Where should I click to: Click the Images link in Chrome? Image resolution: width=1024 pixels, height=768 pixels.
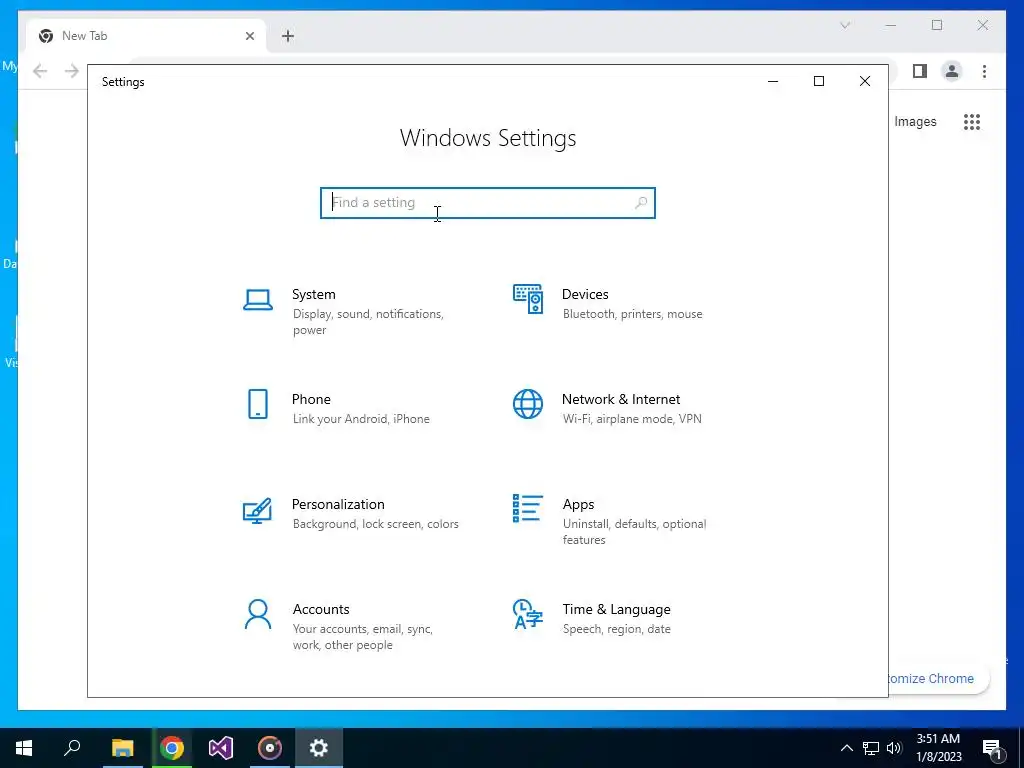click(915, 121)
